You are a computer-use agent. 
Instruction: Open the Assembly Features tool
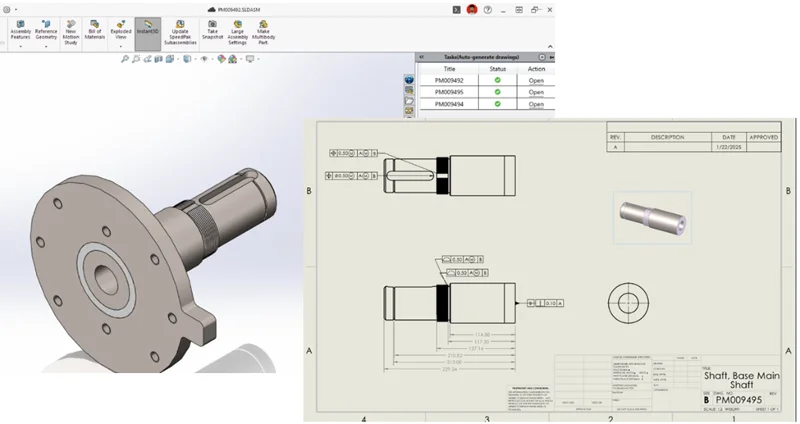(20, 29)
